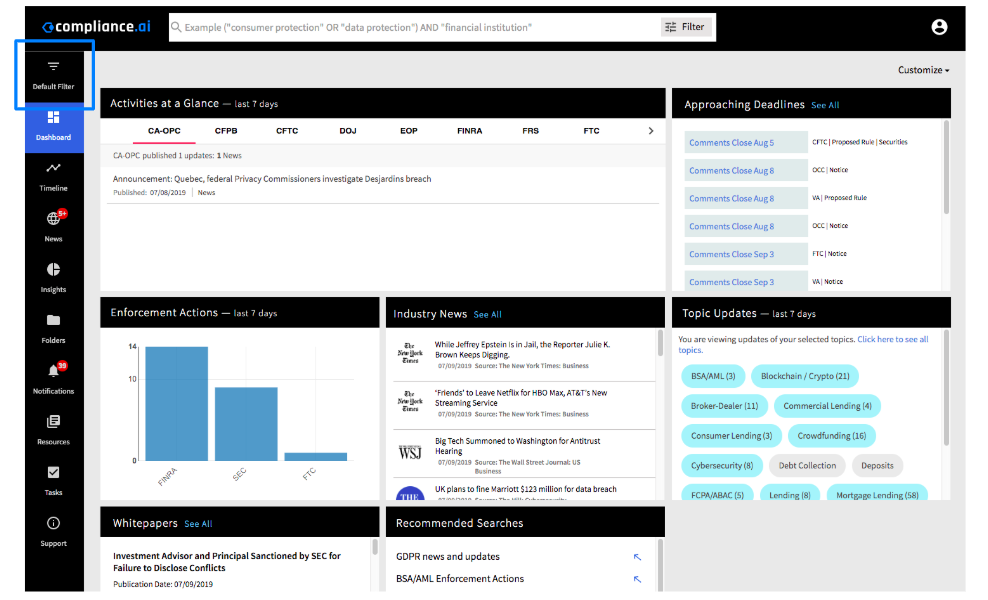Click the Topic Updates panel scrollbar
Image resolution: width=988 pixels, height=600 pixels.
click(x=946, y=388)
